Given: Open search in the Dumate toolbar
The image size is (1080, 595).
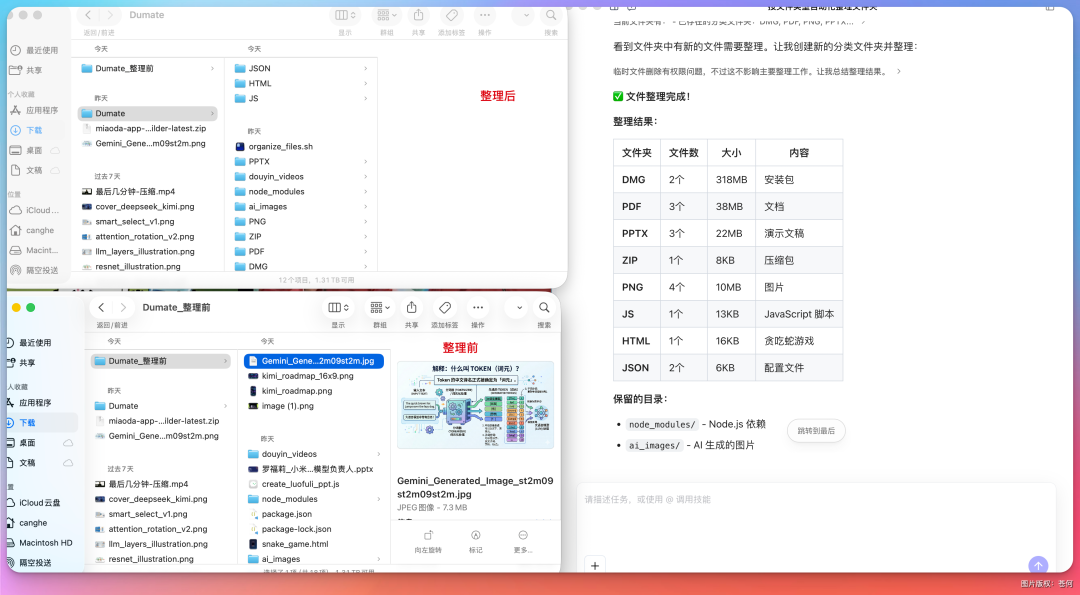Looking at the screenshot, I should coord(551,16).
